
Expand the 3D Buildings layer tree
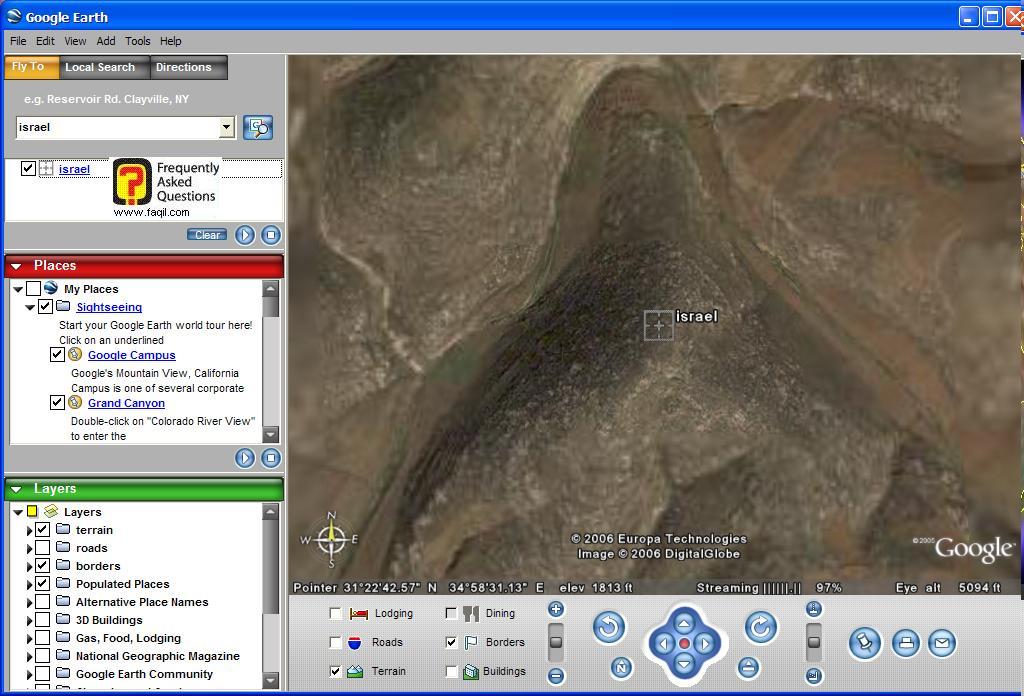click(x=29, y=620)
